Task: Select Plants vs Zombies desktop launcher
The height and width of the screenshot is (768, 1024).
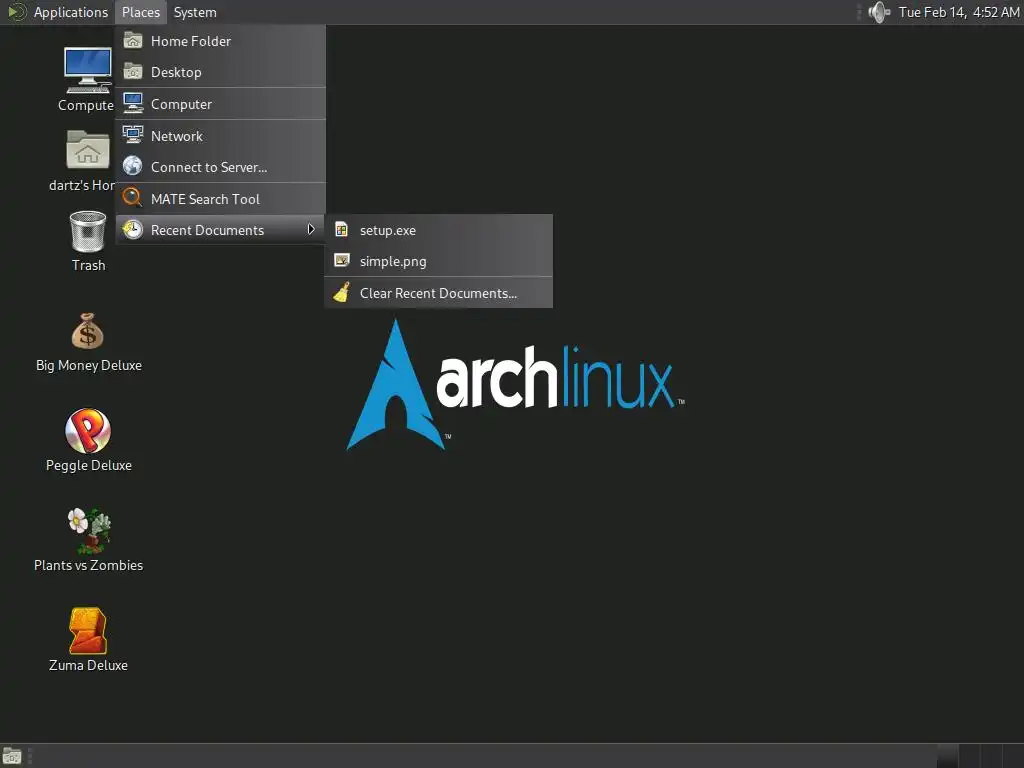Action: point(88,540)
